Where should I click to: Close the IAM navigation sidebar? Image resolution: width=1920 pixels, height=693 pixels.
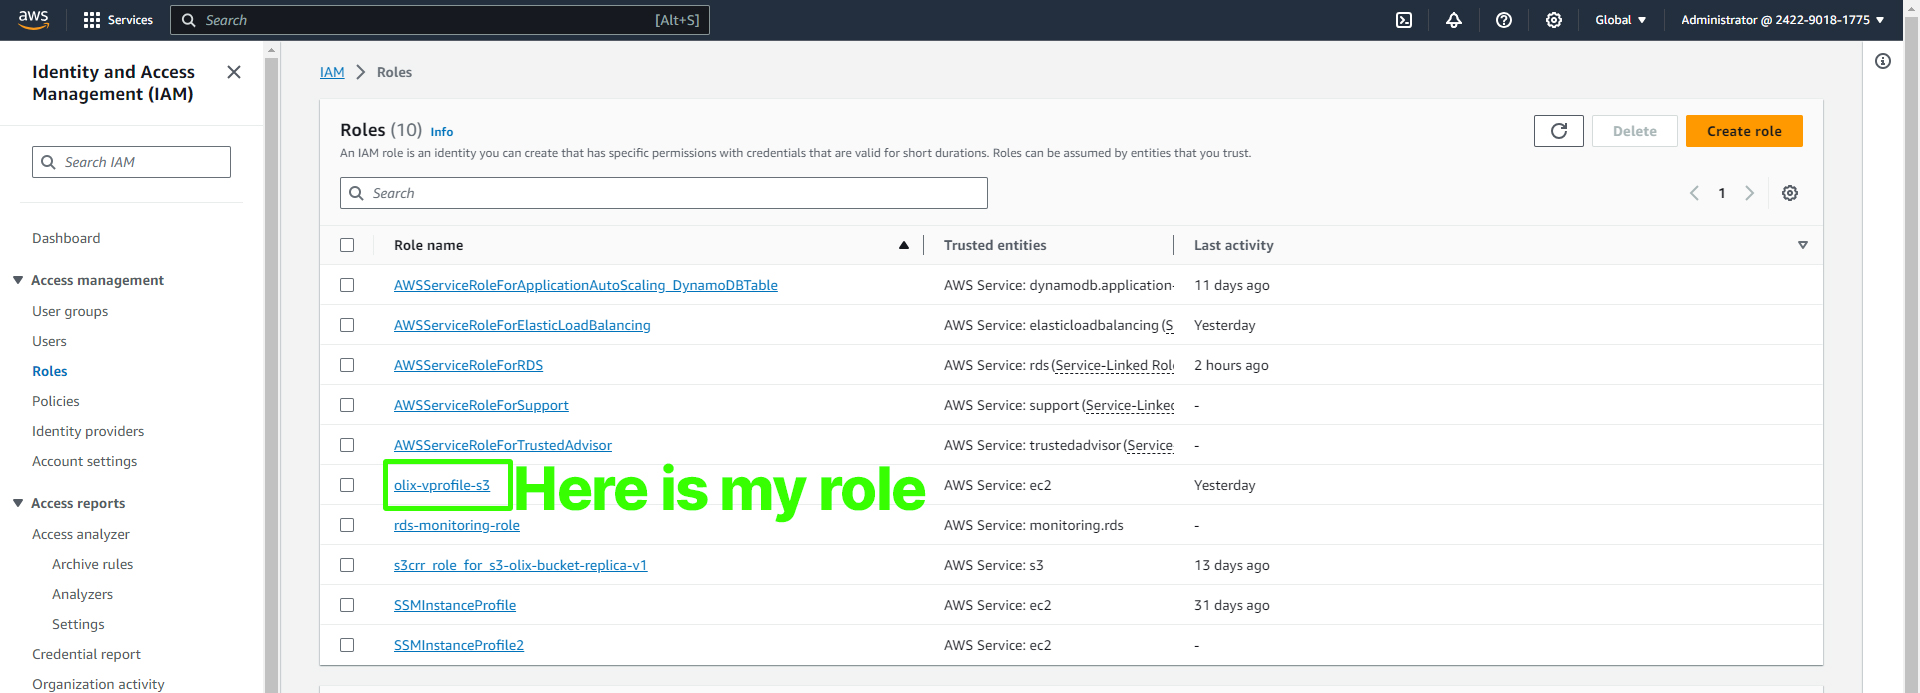pos(234,72)
